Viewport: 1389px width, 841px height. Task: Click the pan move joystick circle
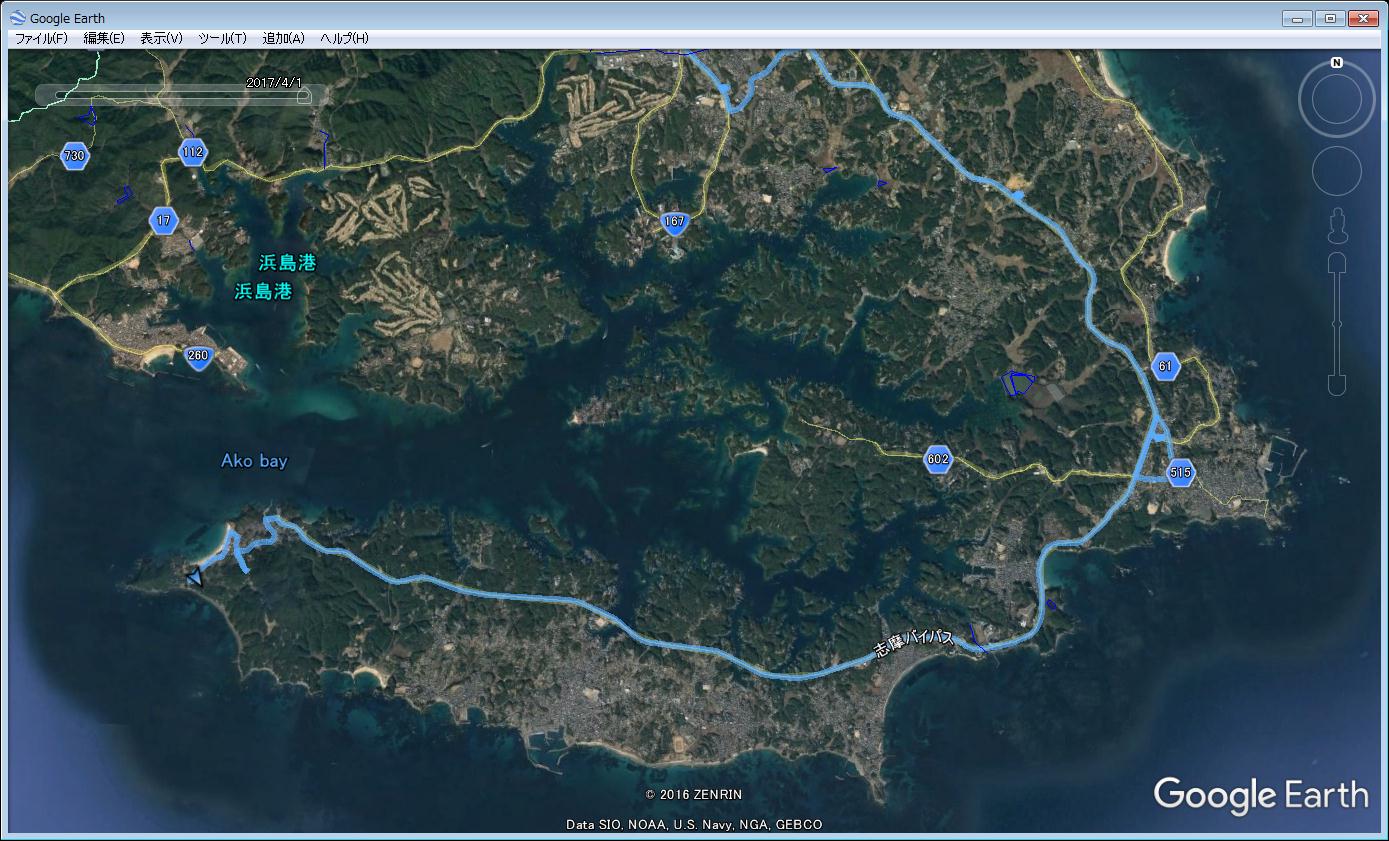1335,170
